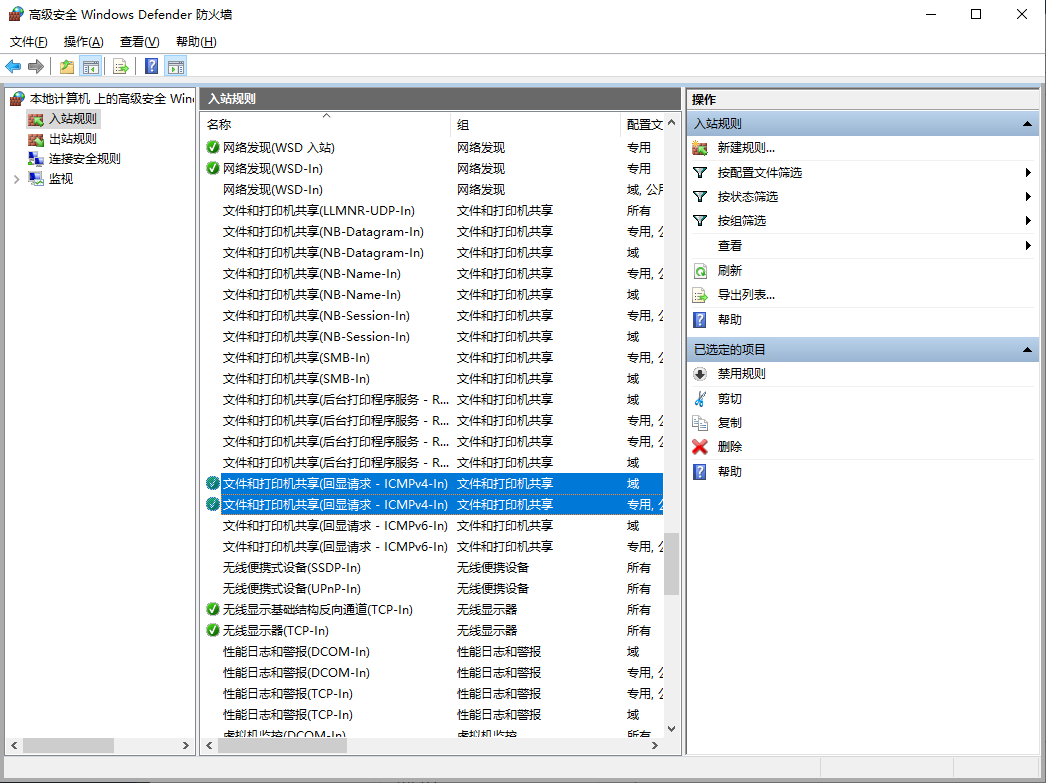The width and height of the screenshot is (1046, 783).
Task: Click the 按状态筛选 funnel icon
Action: pyautogui.click(x=700, y=197)
